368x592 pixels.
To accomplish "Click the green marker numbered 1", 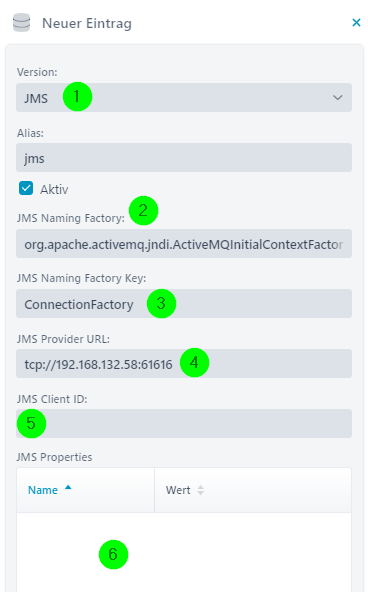I will pyautogui.click(x=77, y=97).
